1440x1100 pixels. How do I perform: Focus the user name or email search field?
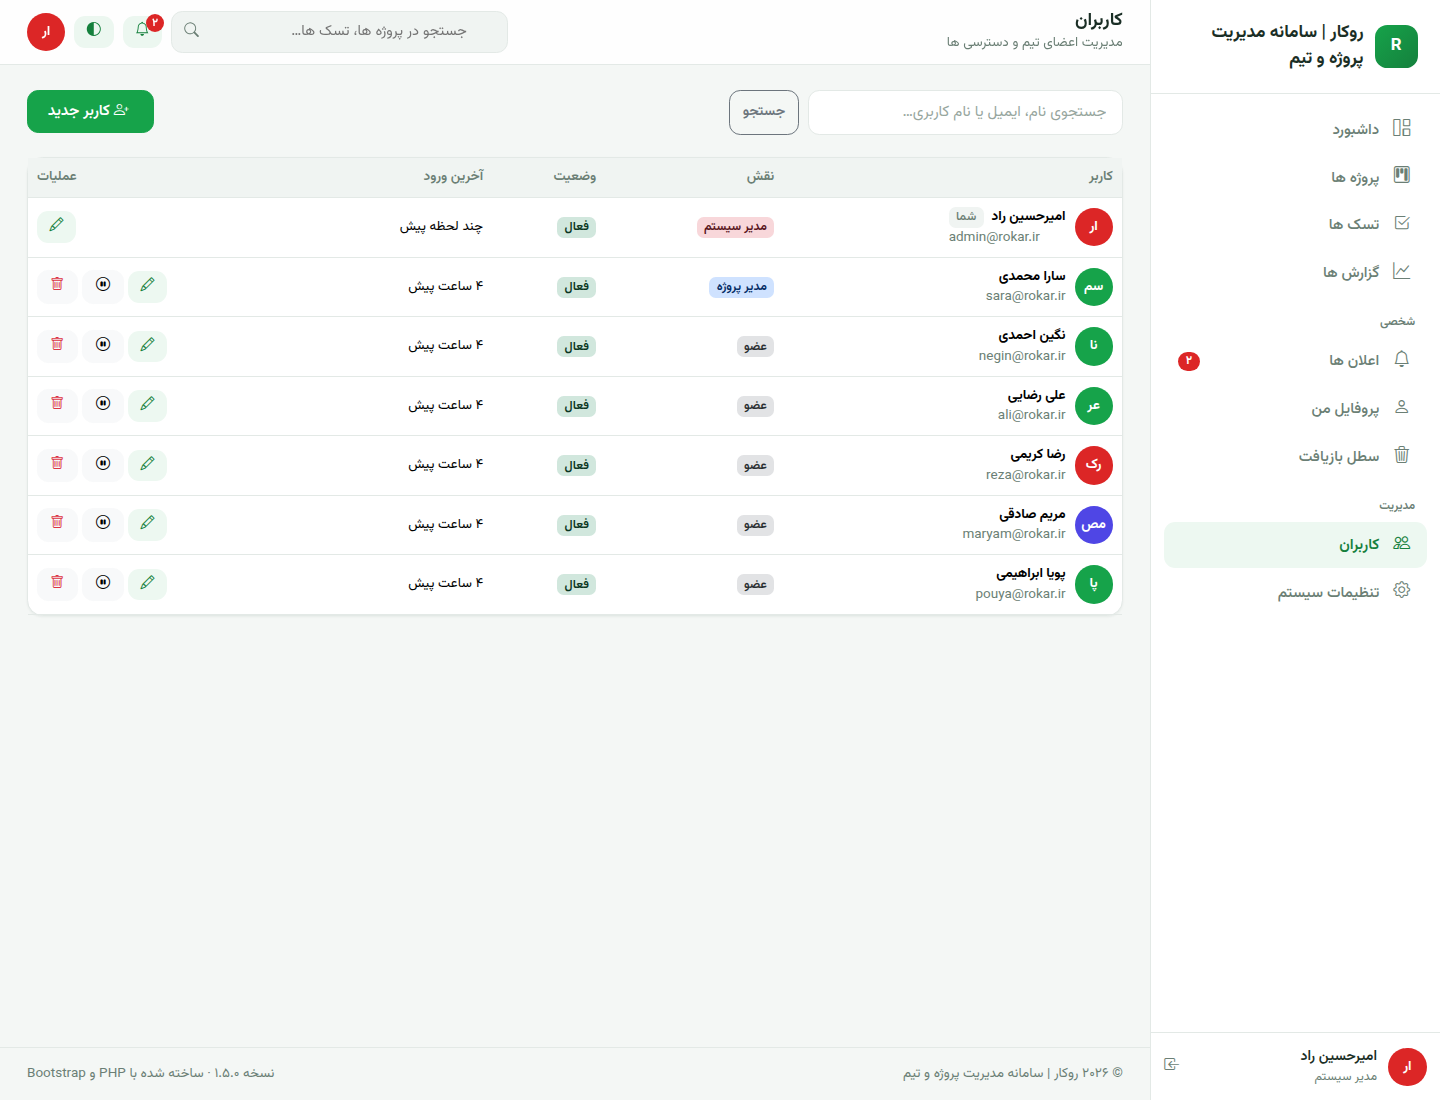click(965, 112)
